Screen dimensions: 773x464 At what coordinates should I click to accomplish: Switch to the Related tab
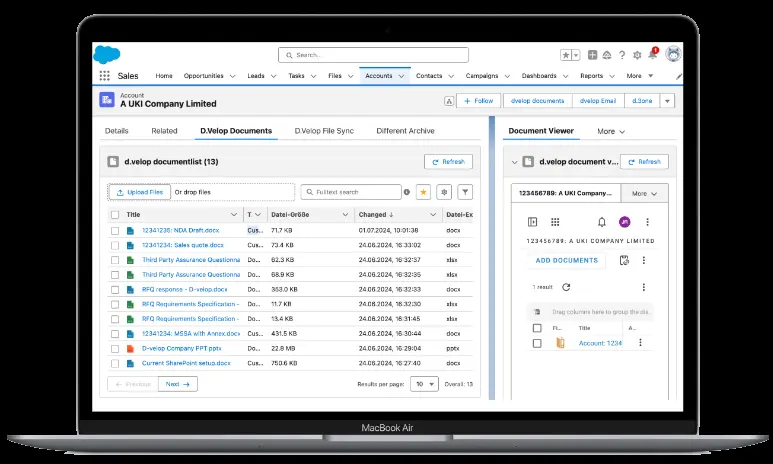pyautogui.click(x=164, y=131)
